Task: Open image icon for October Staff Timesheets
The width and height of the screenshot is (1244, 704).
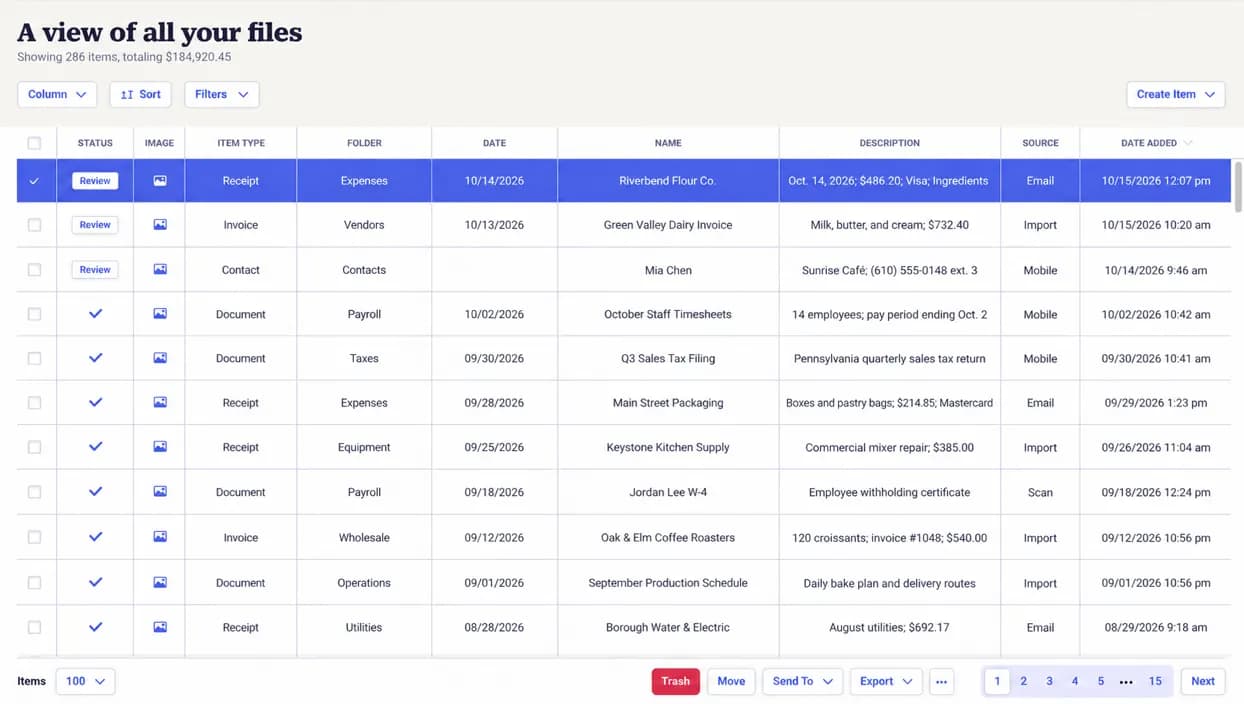Action: click(x=160, y=314)
